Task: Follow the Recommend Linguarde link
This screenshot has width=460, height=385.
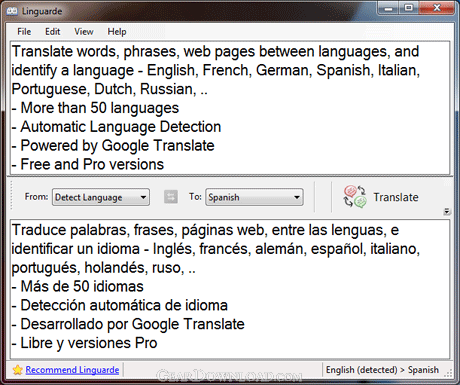Action: pyautogui.click(x=72, y=370)
